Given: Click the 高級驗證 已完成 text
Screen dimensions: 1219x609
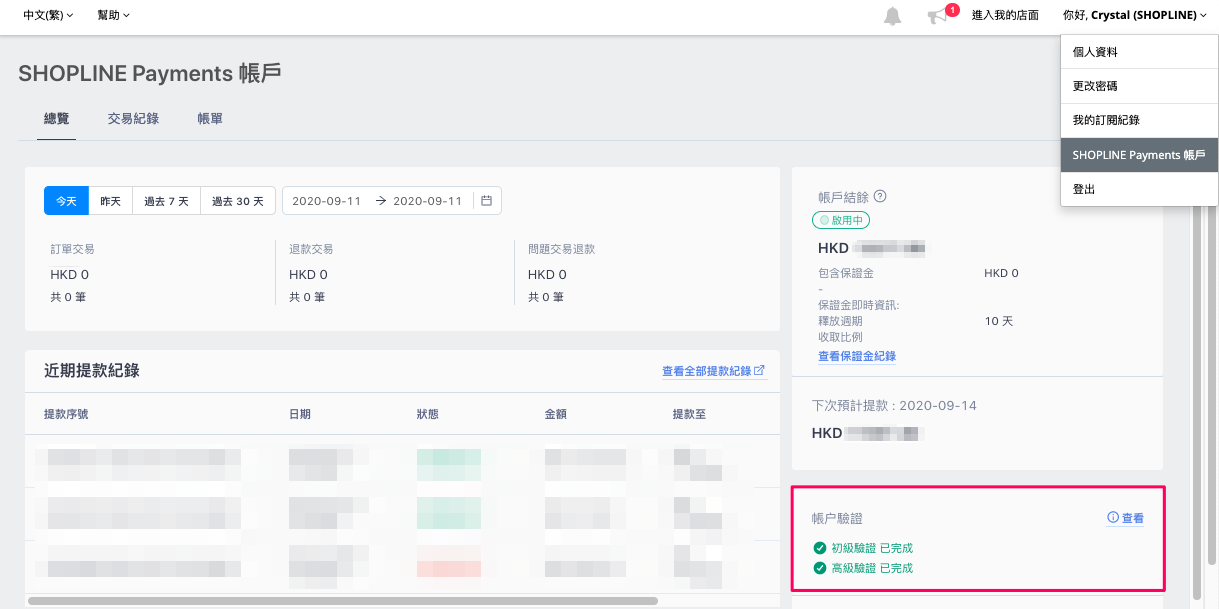Looking at the screenshot, I should tap(872, 568).
